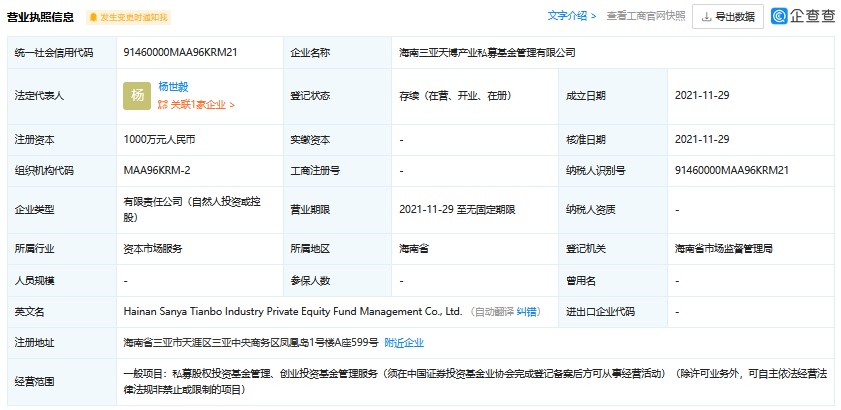Select company name 海南三亚天博产业私募基金管理有限公司

(487, 53)
